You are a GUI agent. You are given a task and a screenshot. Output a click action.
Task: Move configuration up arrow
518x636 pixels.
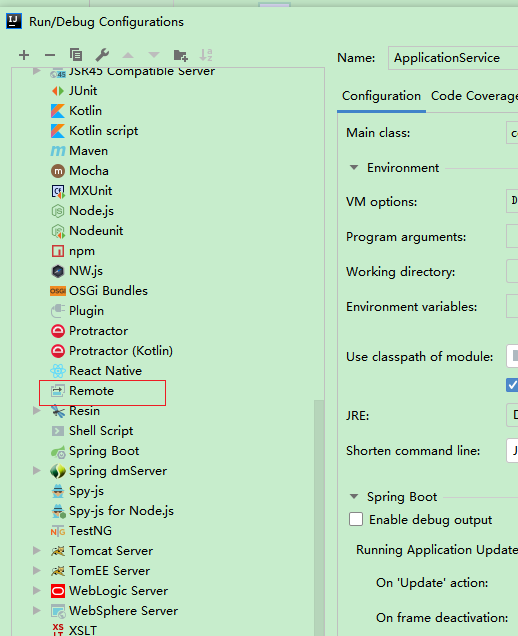[x=128, y=55]
